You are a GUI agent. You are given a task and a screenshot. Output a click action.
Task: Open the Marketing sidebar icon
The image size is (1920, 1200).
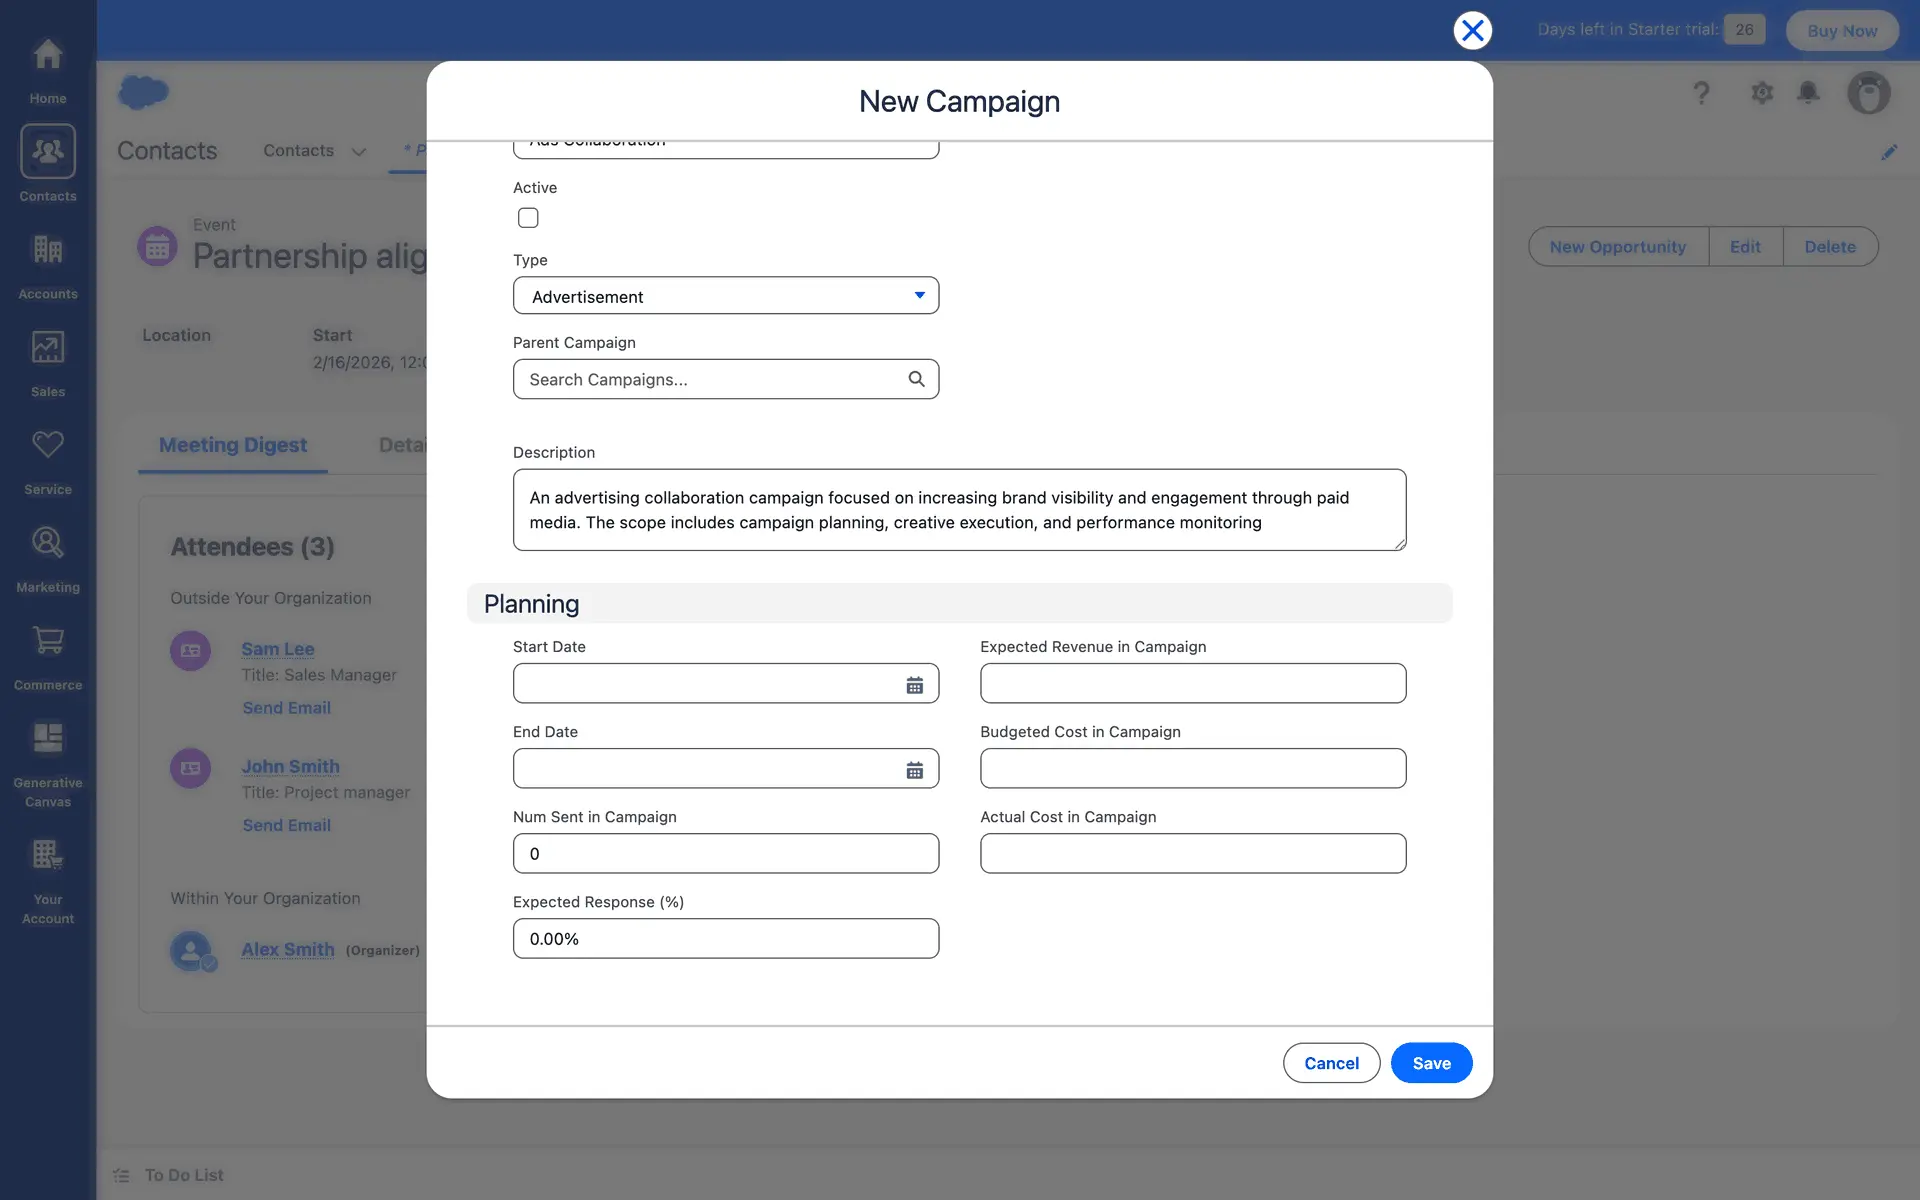pyautogui.click(x=48, y=556)
